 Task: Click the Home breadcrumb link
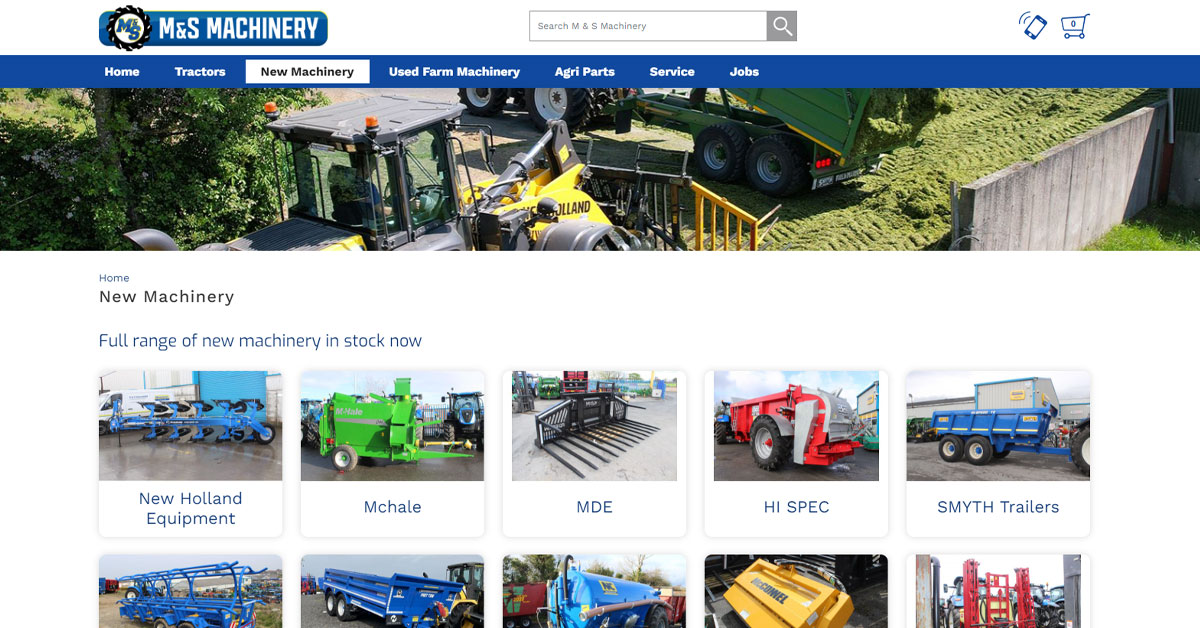(x=114, y=277)
